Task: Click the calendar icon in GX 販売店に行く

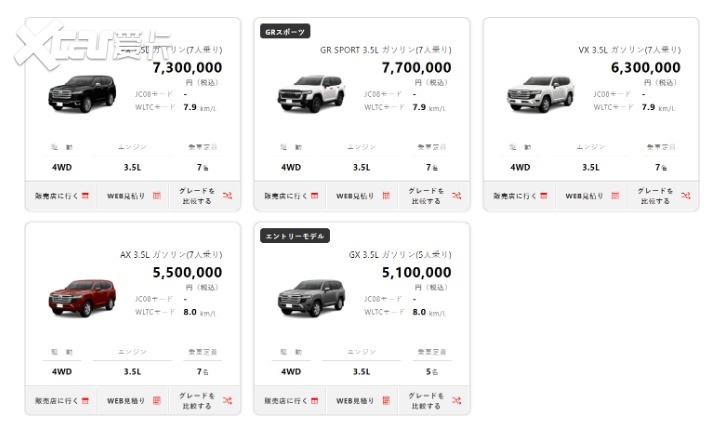Action: click(315, 400)
